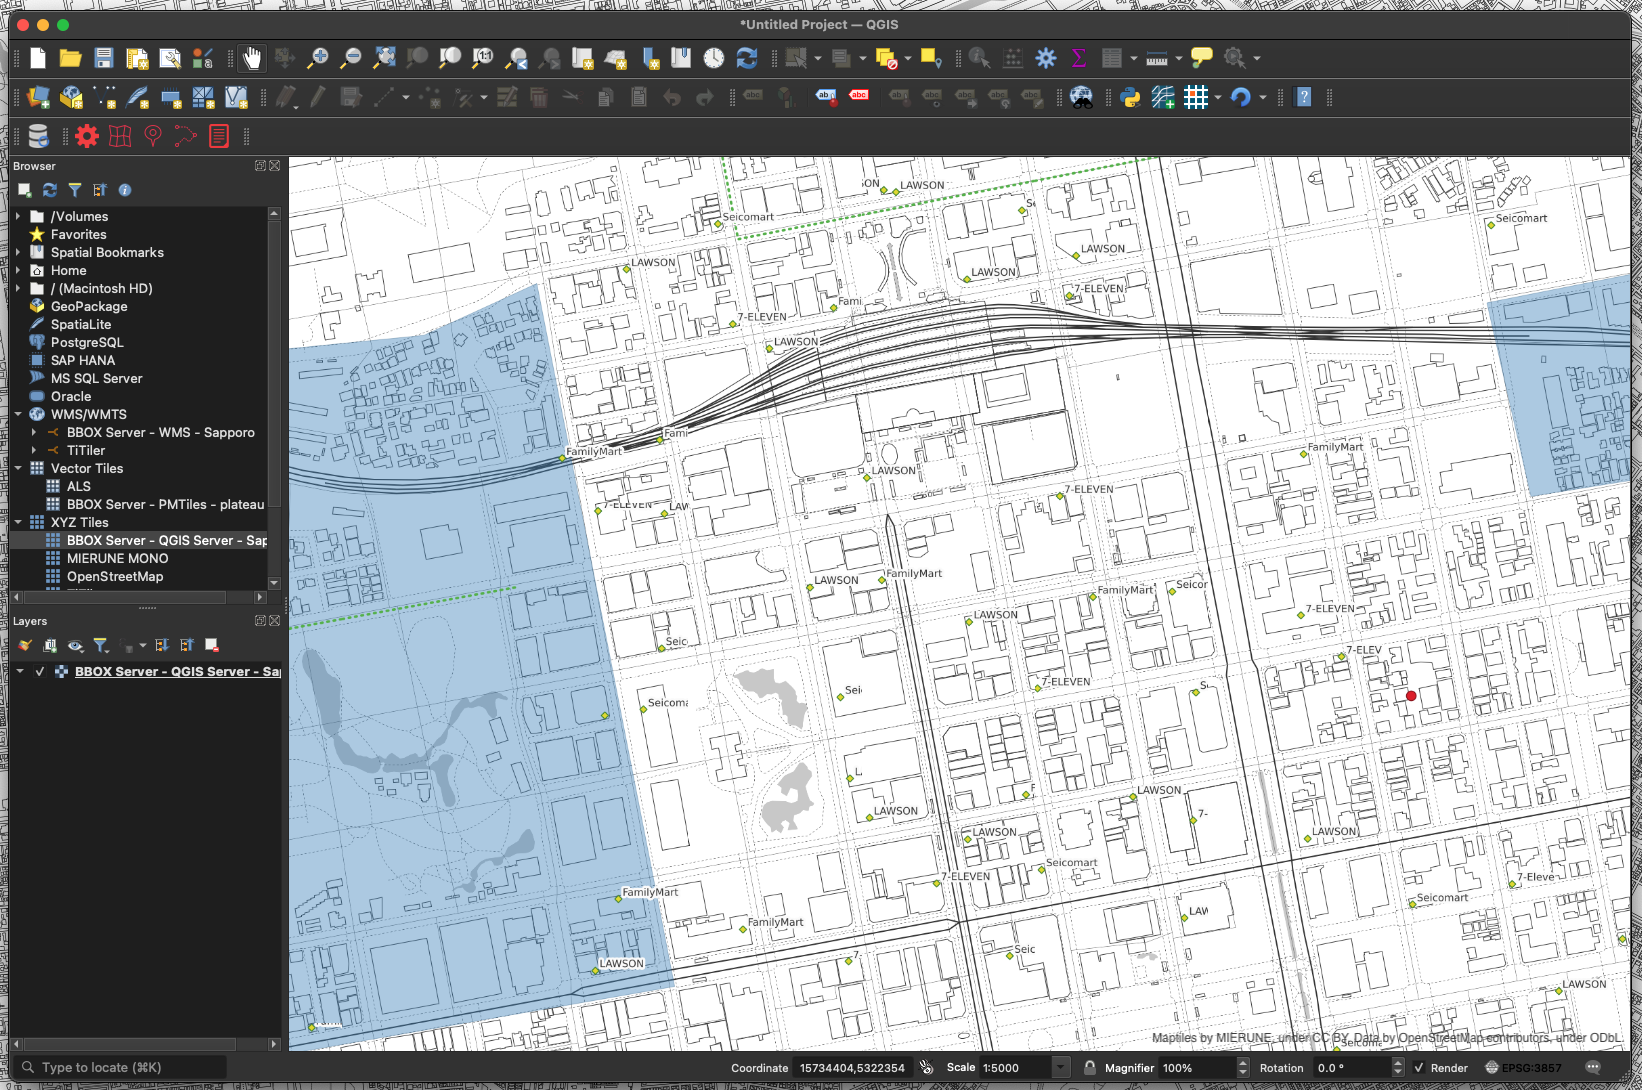
Task: Click New GeoPackage Layer icon
Action: click(71, 97)
